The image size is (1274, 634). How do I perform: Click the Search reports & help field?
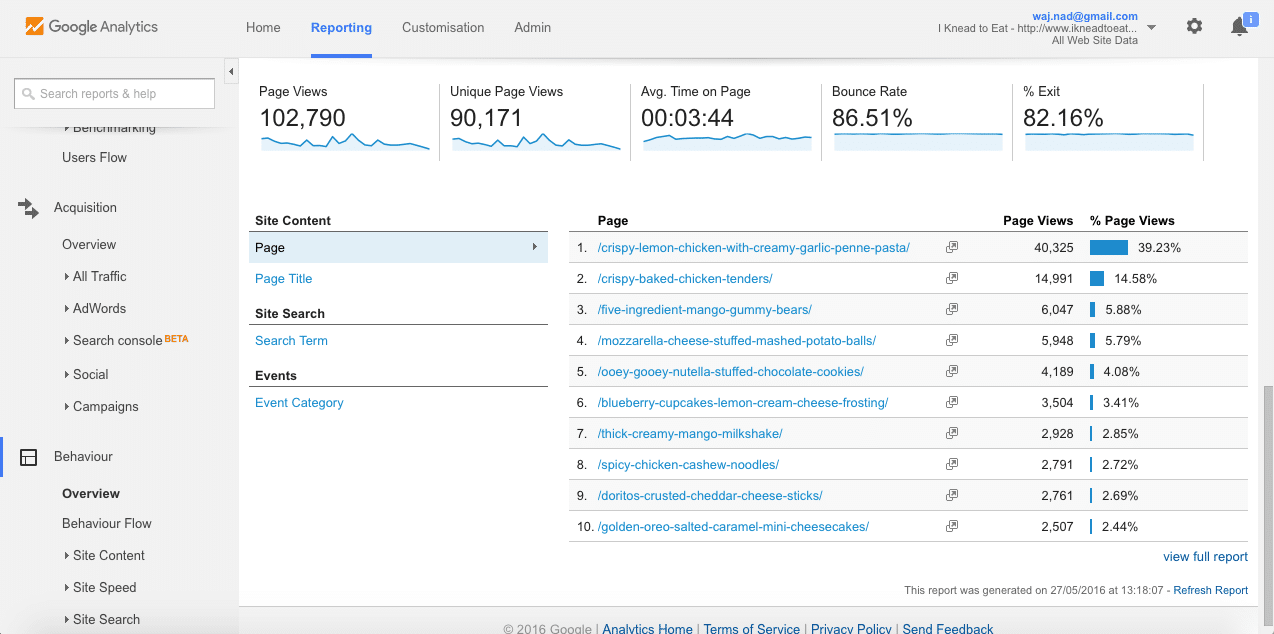[x=115, y=94]
